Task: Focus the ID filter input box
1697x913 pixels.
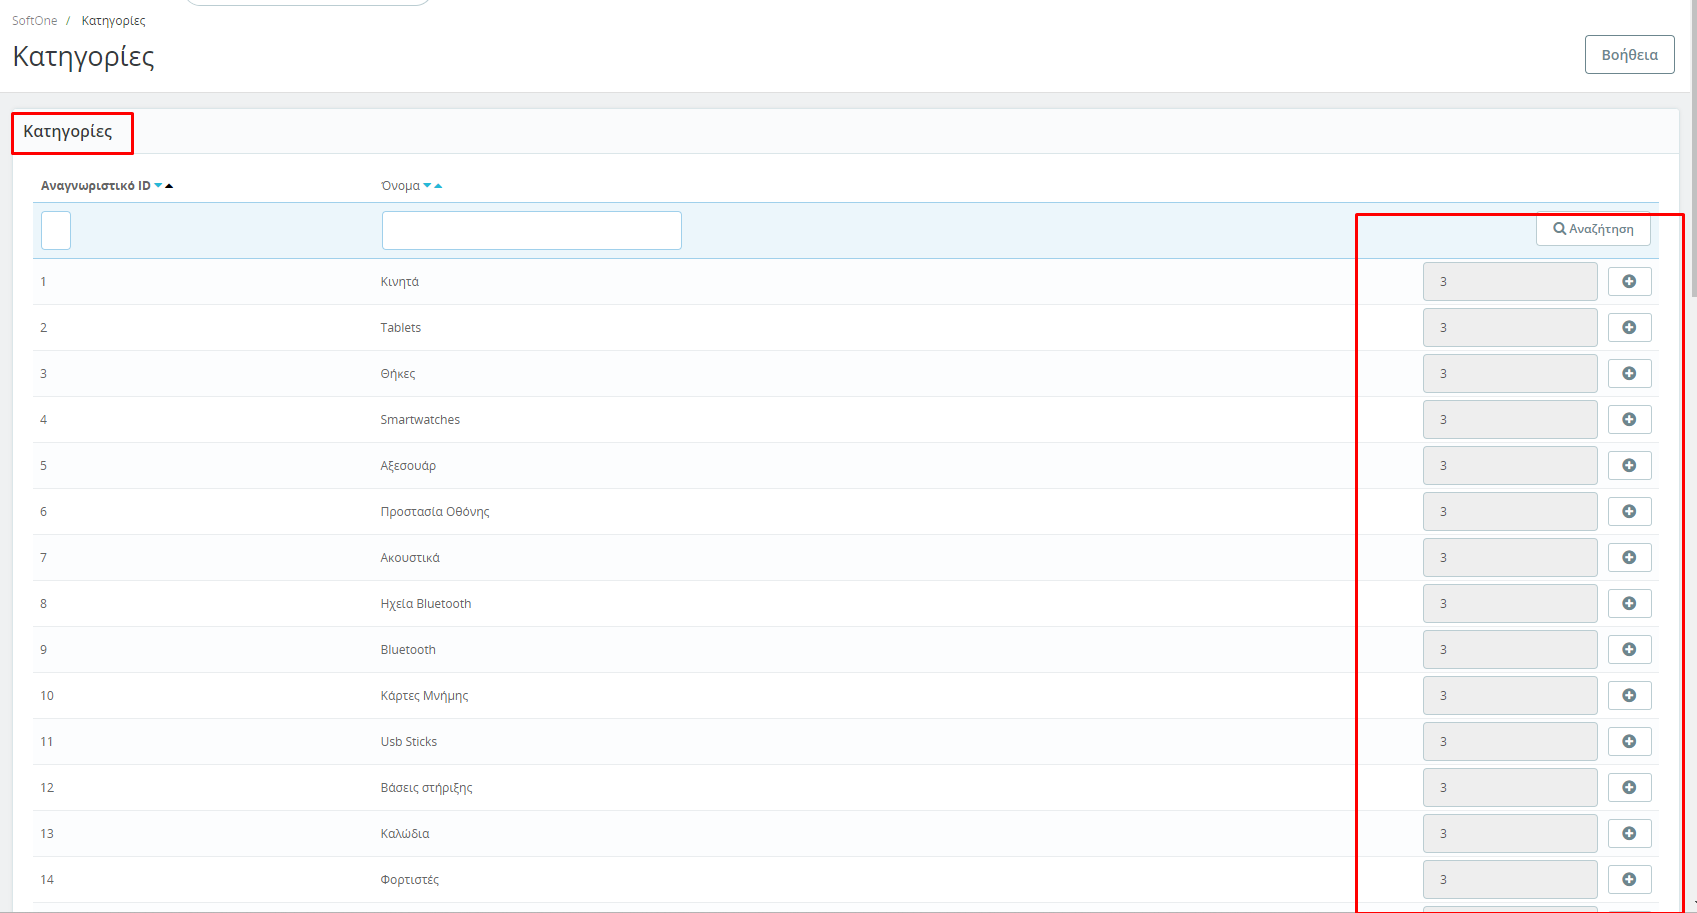Action: (56, 230)
